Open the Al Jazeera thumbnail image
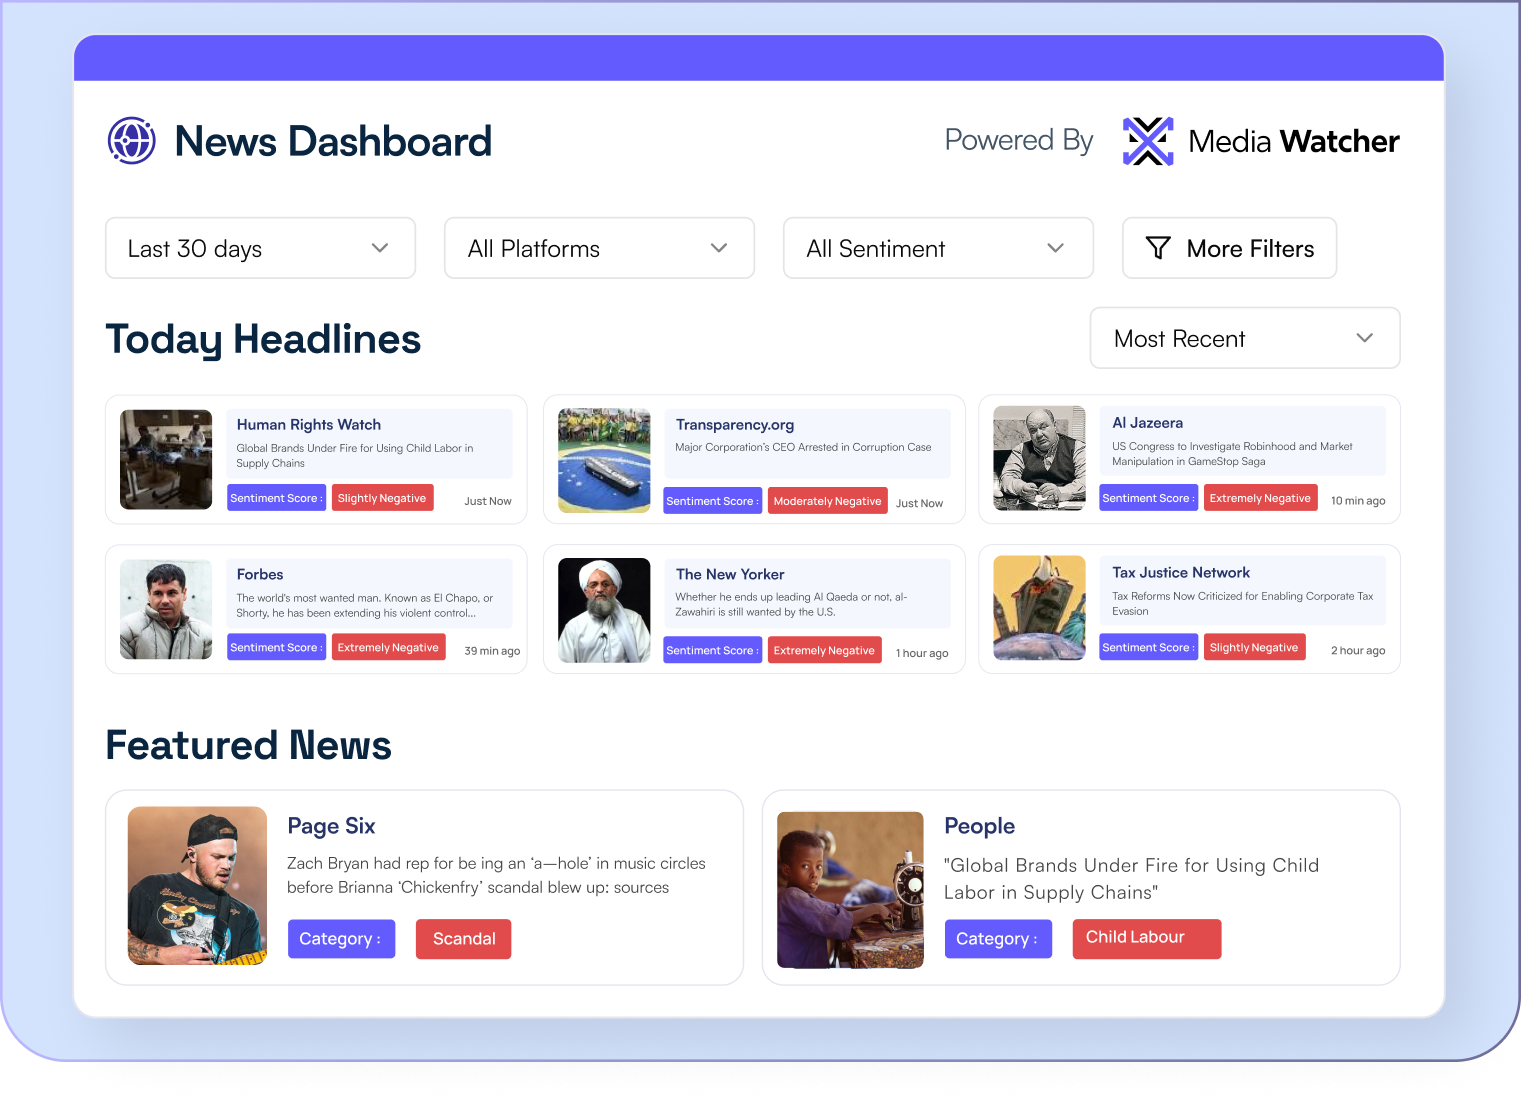 tap(1039, 458)
